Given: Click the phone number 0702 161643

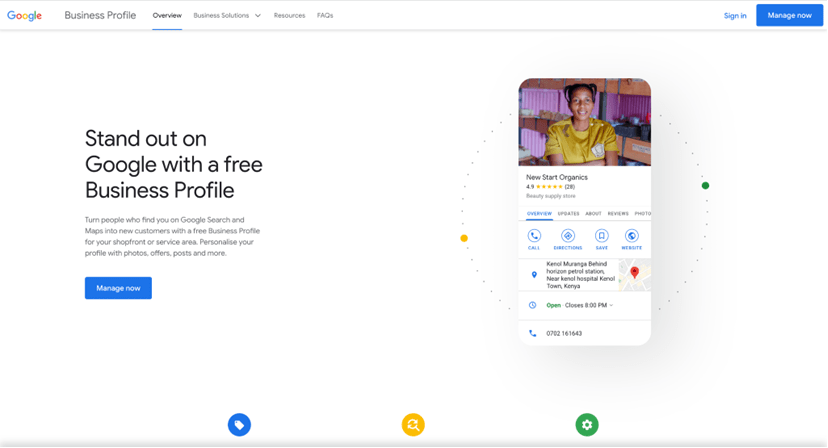Looking at the screenshot, I should 564,333.
